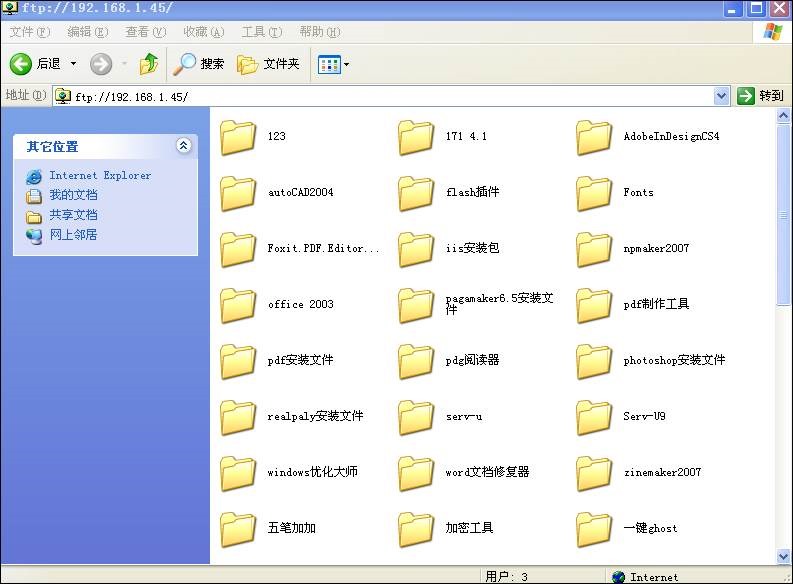Viewport: 793px width, 584px height.
Task: Collapse the 其它位置 panel
Action: click(x=184, y=146)
